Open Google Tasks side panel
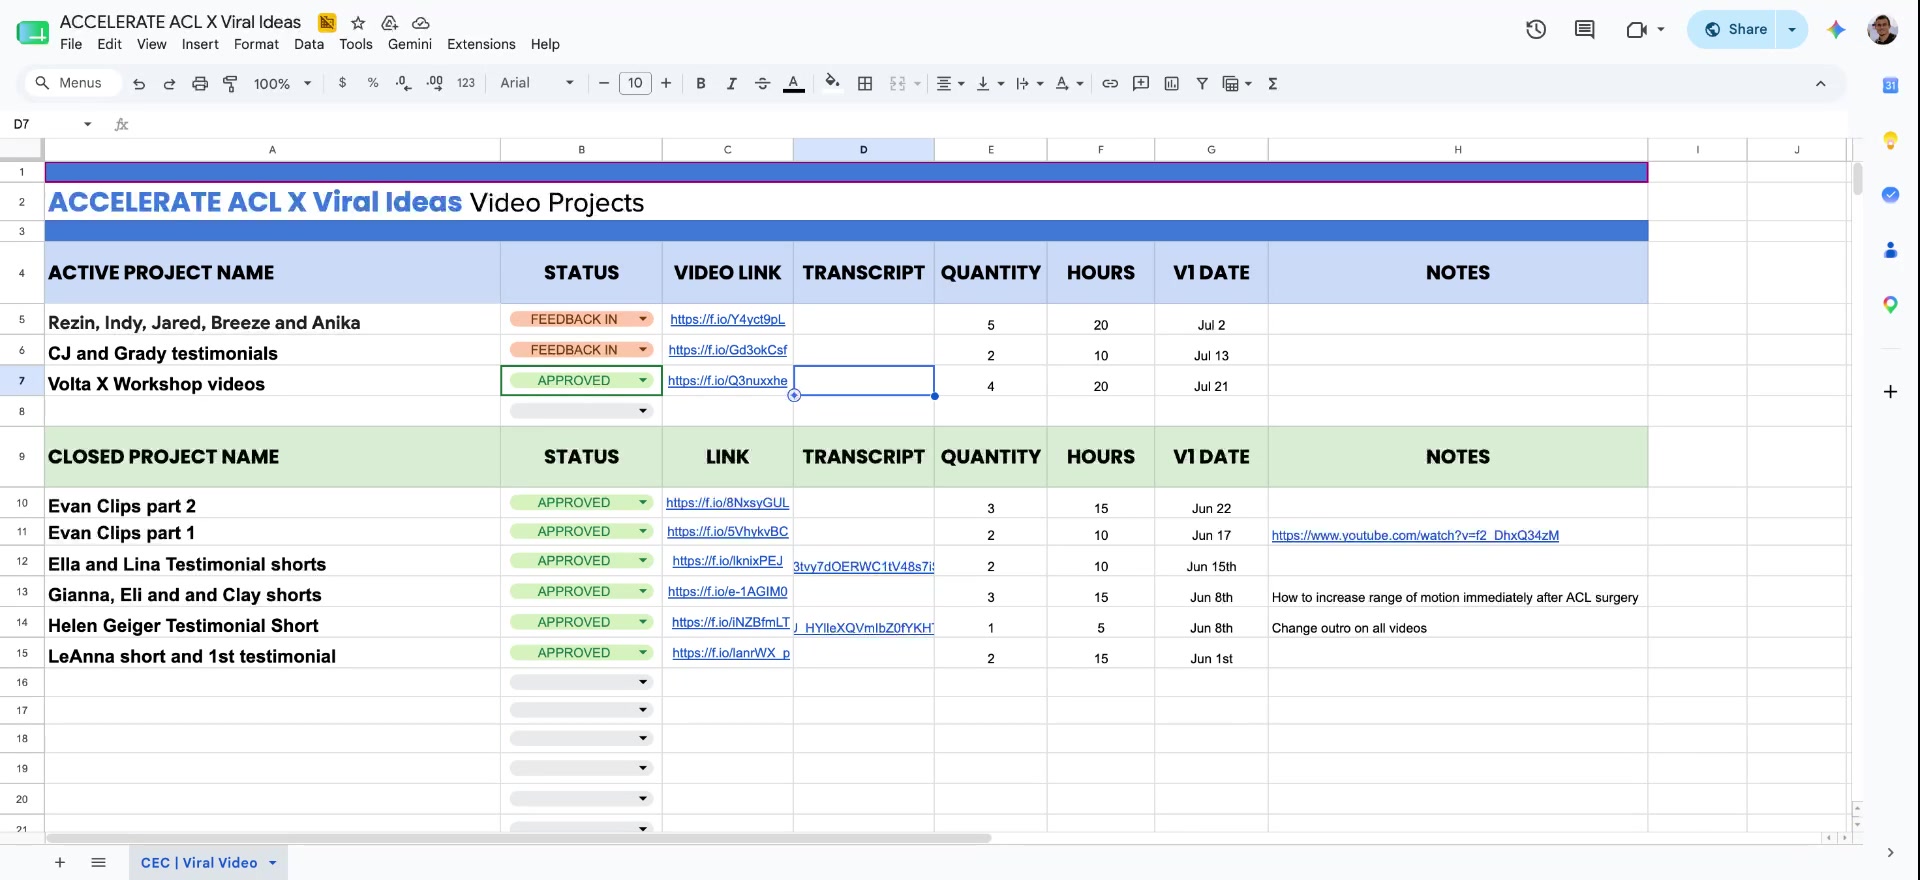This screenshot has height=880, width=1920. 1890,195
